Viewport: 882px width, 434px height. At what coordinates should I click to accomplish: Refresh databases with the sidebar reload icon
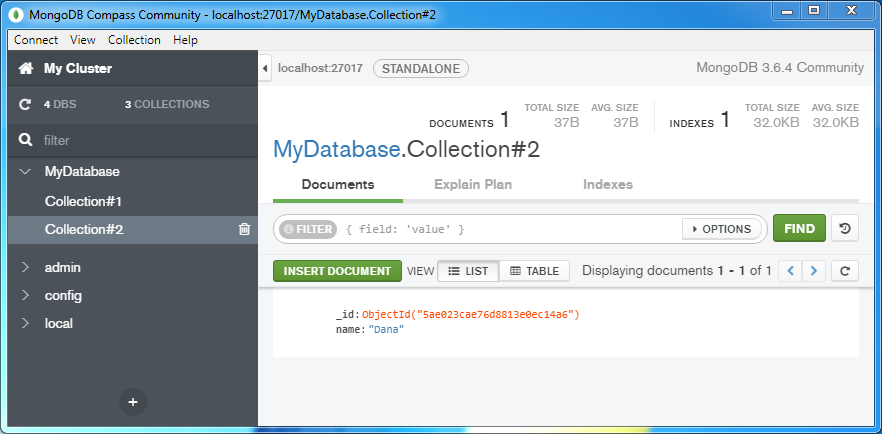coord(24,105)
